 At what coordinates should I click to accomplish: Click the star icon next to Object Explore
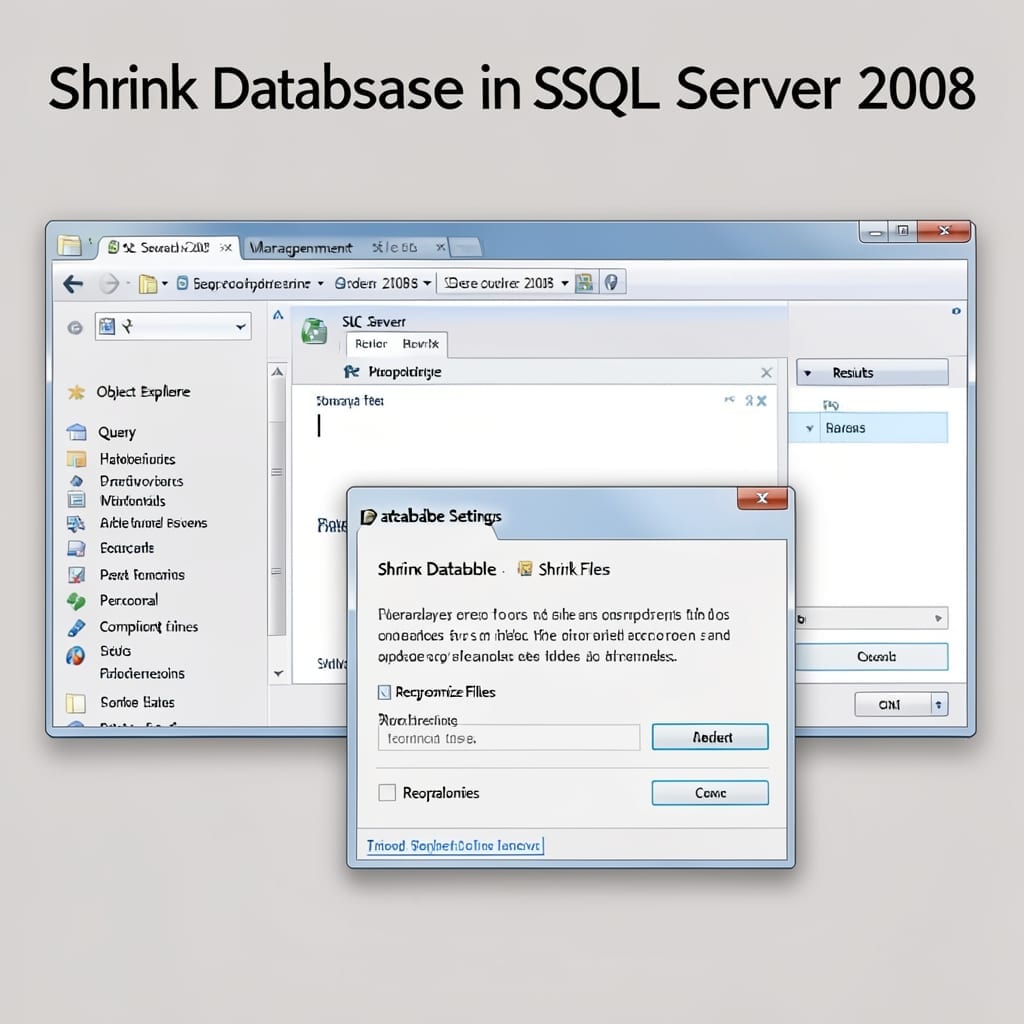(76, 392)
